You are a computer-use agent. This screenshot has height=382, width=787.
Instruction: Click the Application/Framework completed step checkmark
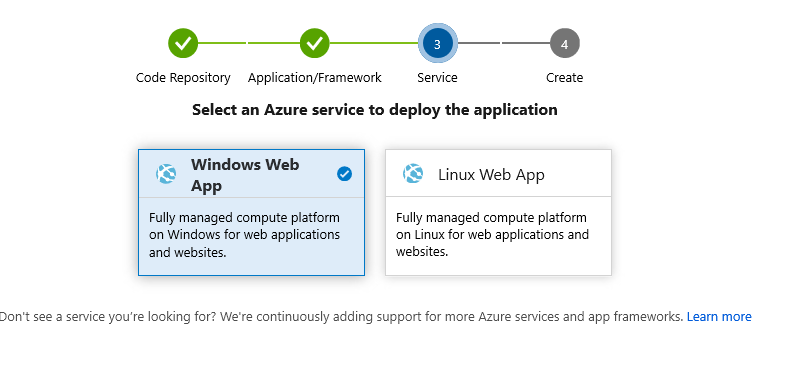315,43
